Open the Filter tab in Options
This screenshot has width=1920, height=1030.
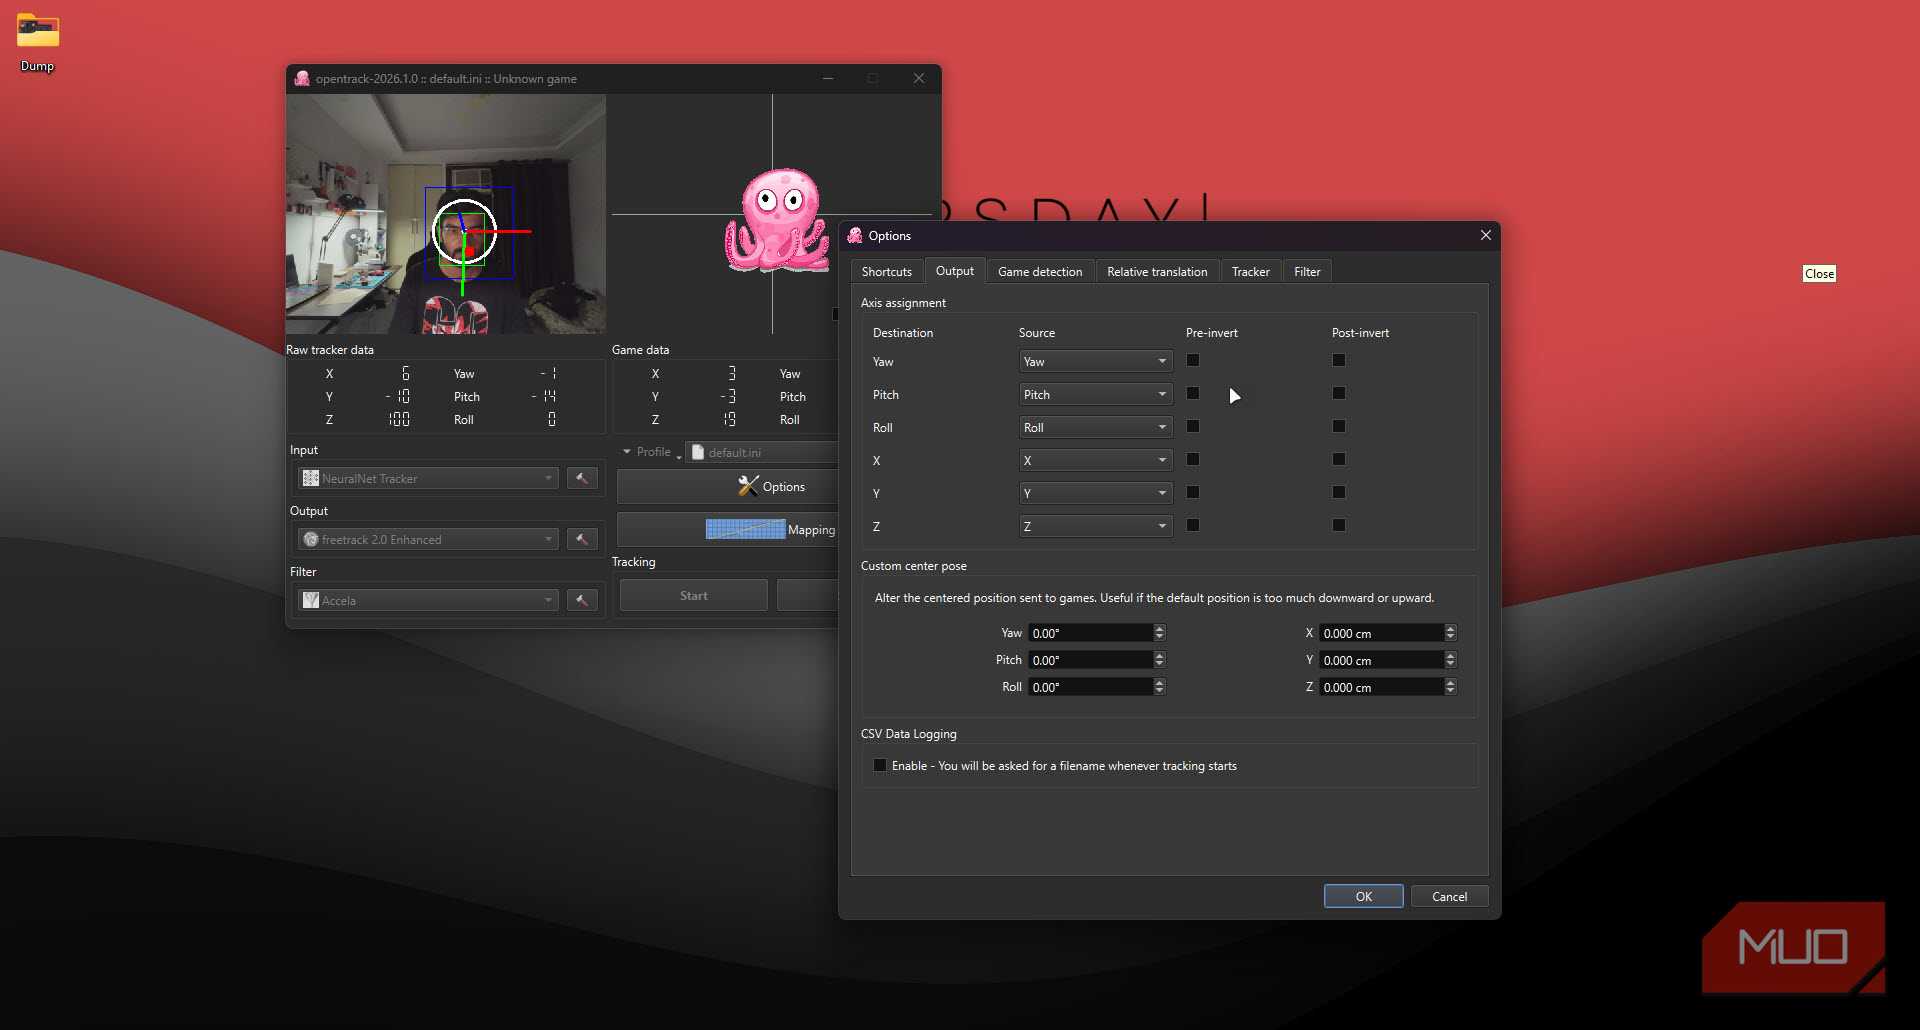(1307, 271)
